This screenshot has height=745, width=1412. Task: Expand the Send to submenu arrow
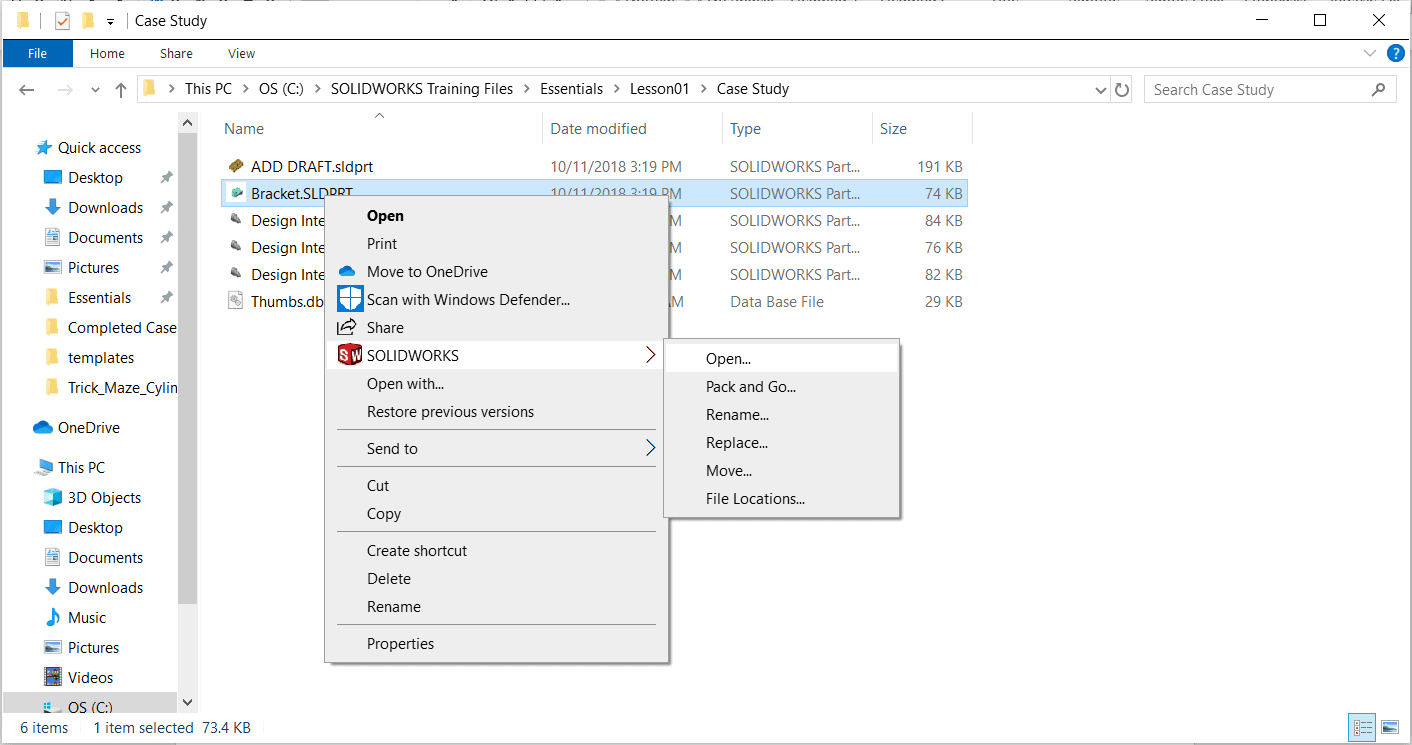(650, 448)
